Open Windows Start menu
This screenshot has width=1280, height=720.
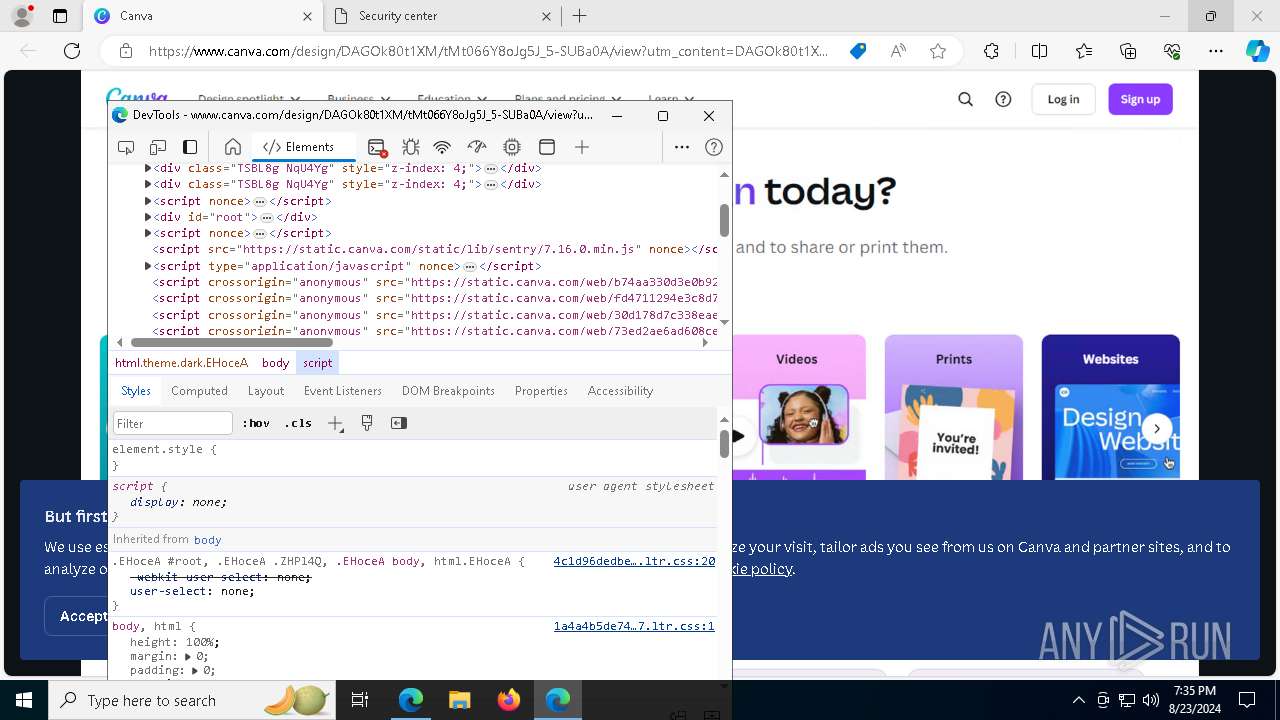click(24, 700)
